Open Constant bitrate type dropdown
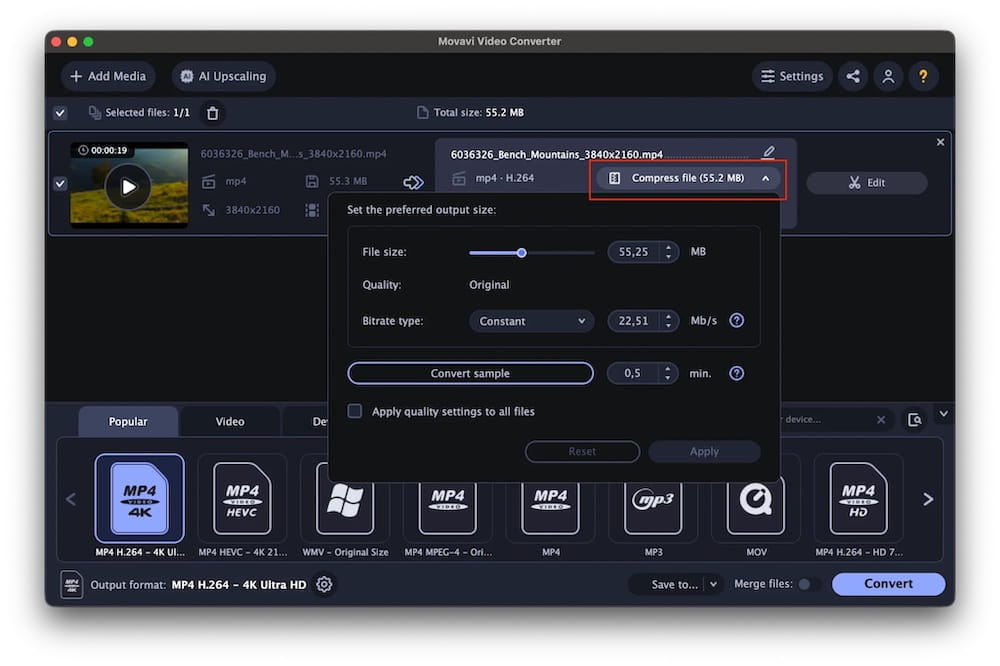Viewport: 1000px width, 666px height. coord(531,321)
